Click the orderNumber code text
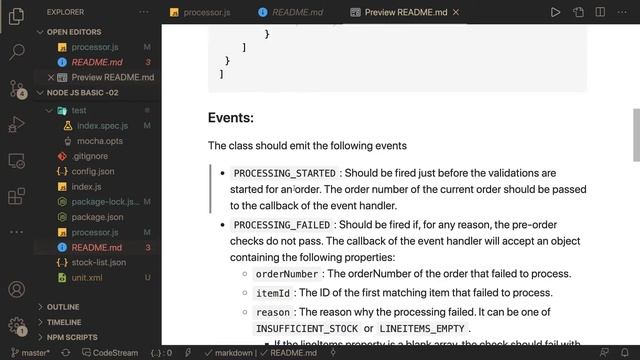This screenshot has height=360, width=640. [x=287, y=274]
